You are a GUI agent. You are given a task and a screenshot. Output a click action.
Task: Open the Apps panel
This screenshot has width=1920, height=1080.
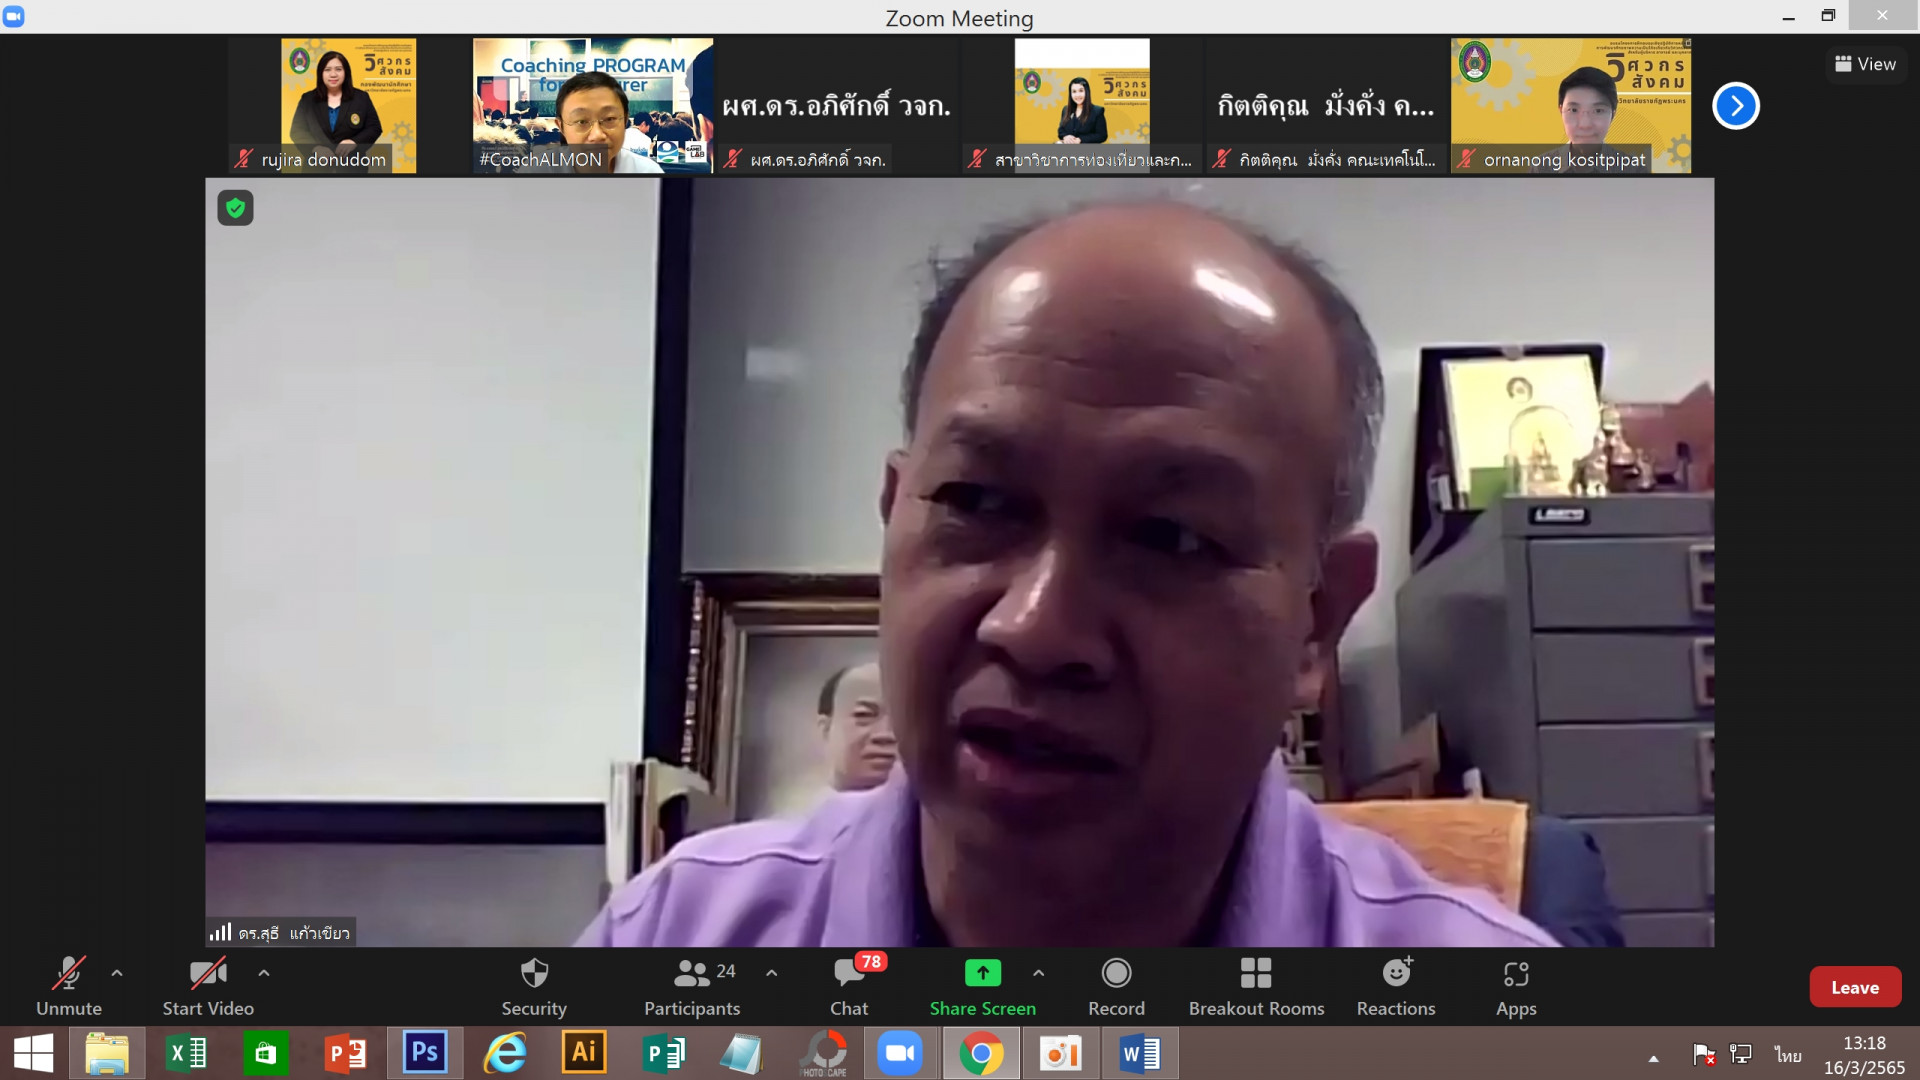coord(1516,986)
